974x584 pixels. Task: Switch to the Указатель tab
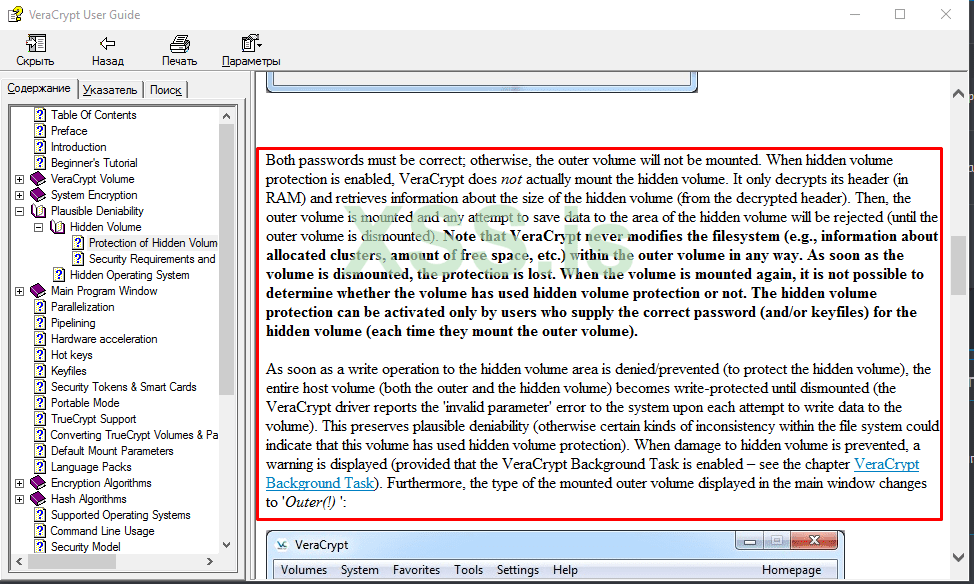(x=110, y=89)
